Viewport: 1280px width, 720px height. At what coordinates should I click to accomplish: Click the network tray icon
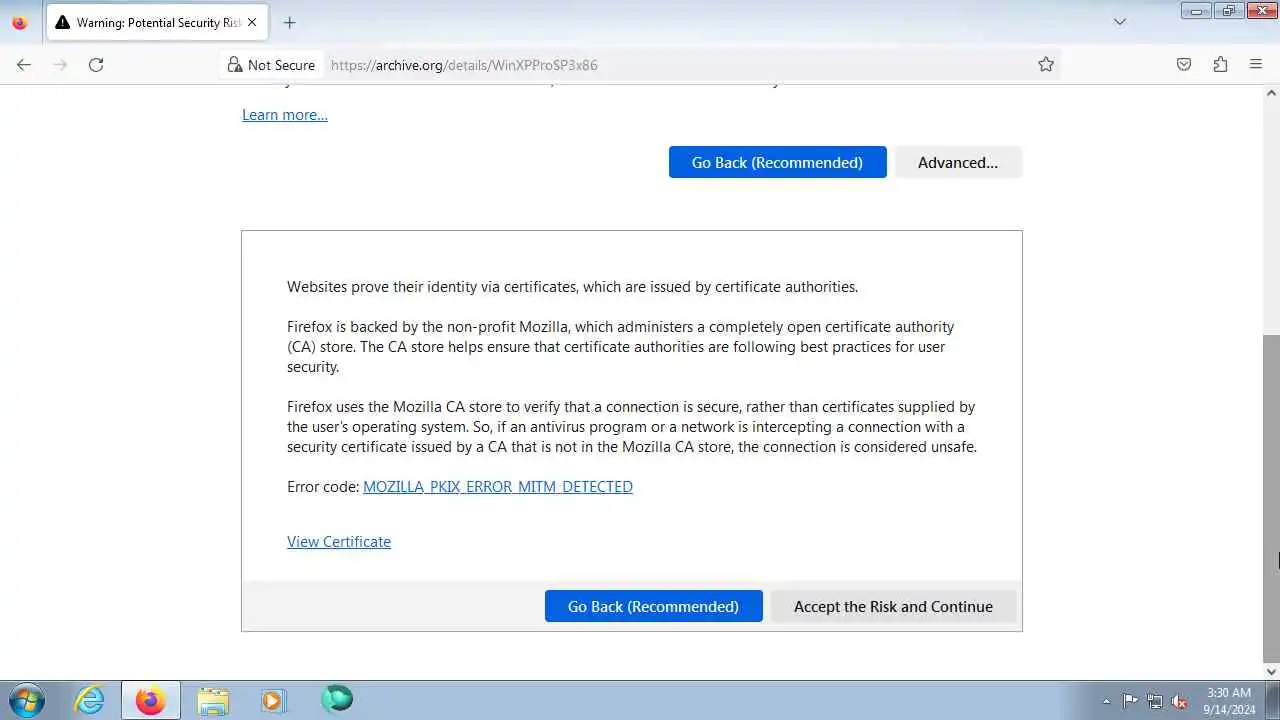(1155, 701)
